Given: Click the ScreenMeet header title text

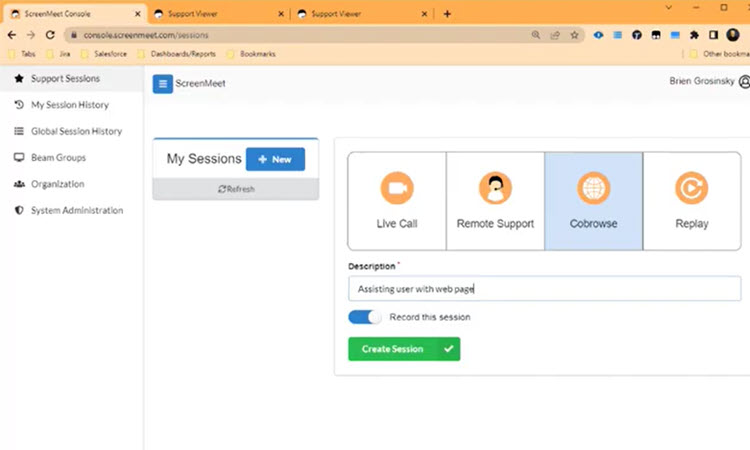Looking at the screenshot, I should [200, 83].
